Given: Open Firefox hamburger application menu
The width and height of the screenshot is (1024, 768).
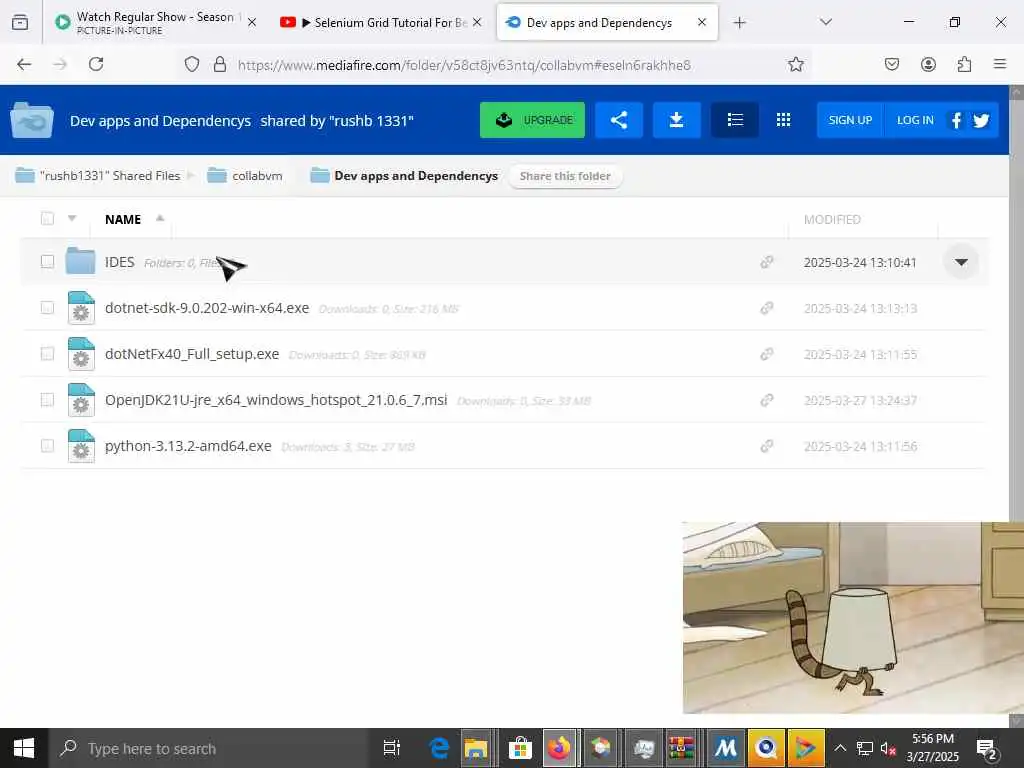Looking at the screenshot, I should [x=1000, y=64].
